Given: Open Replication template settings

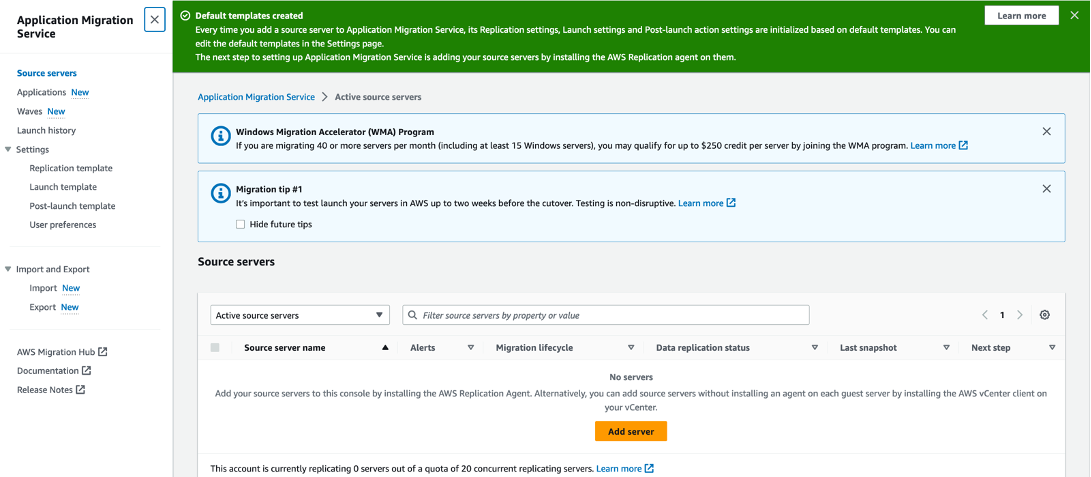Looking at the screenshot, I should pos(71,168).
